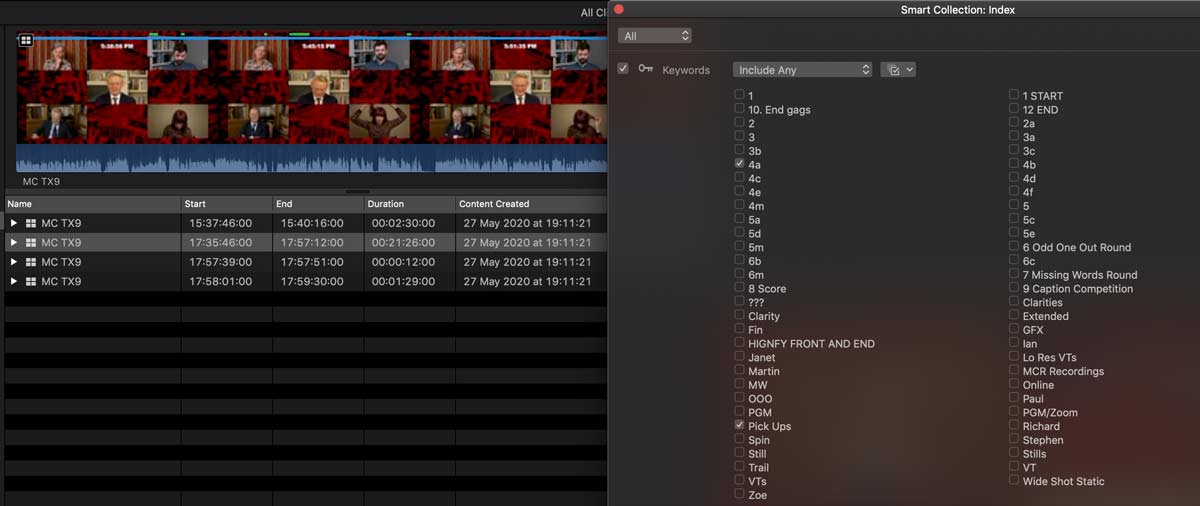The height and width of the screenshot is (506, 1200).
Task: Sort clips by the End column
Action: 318,204
